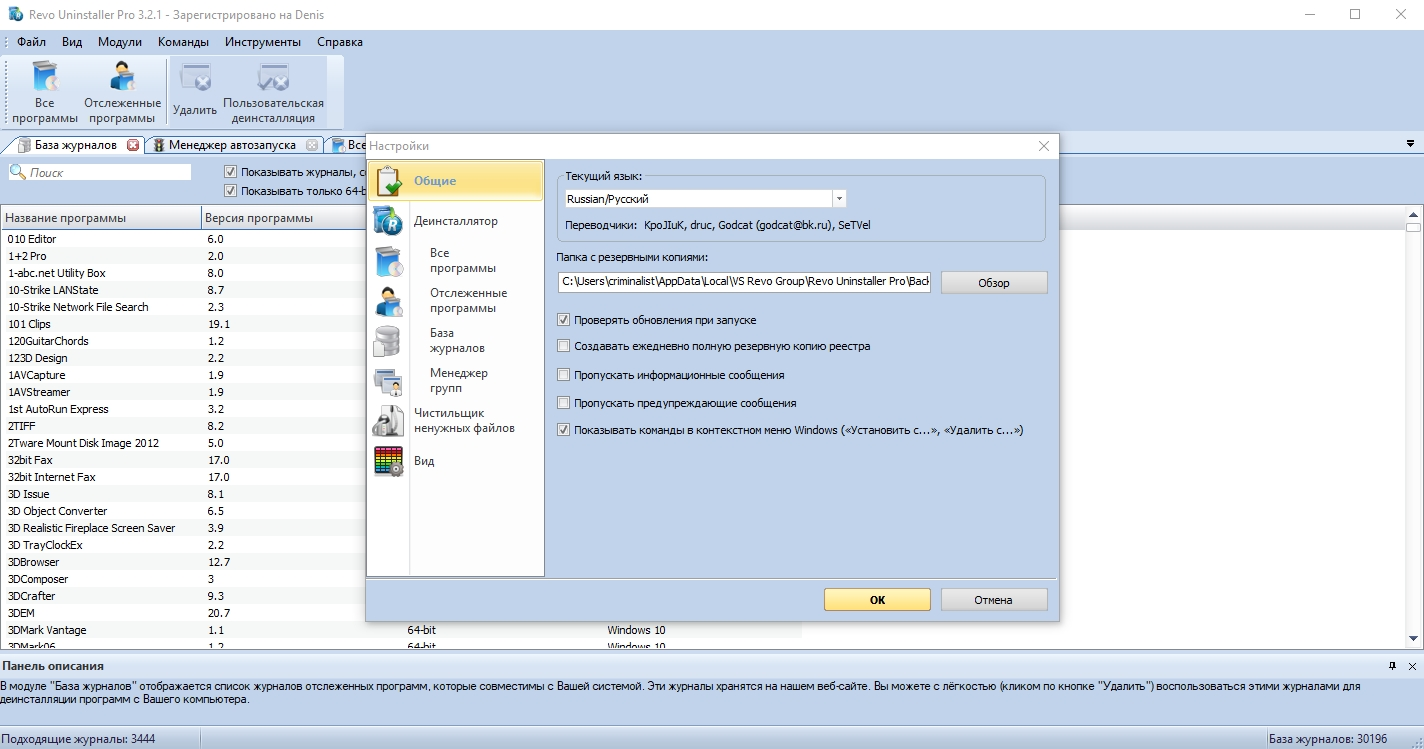The image size is (1424, 749).
Task: Select the '32bit Internet Fax' row
Action: click(x=183, y=477)
